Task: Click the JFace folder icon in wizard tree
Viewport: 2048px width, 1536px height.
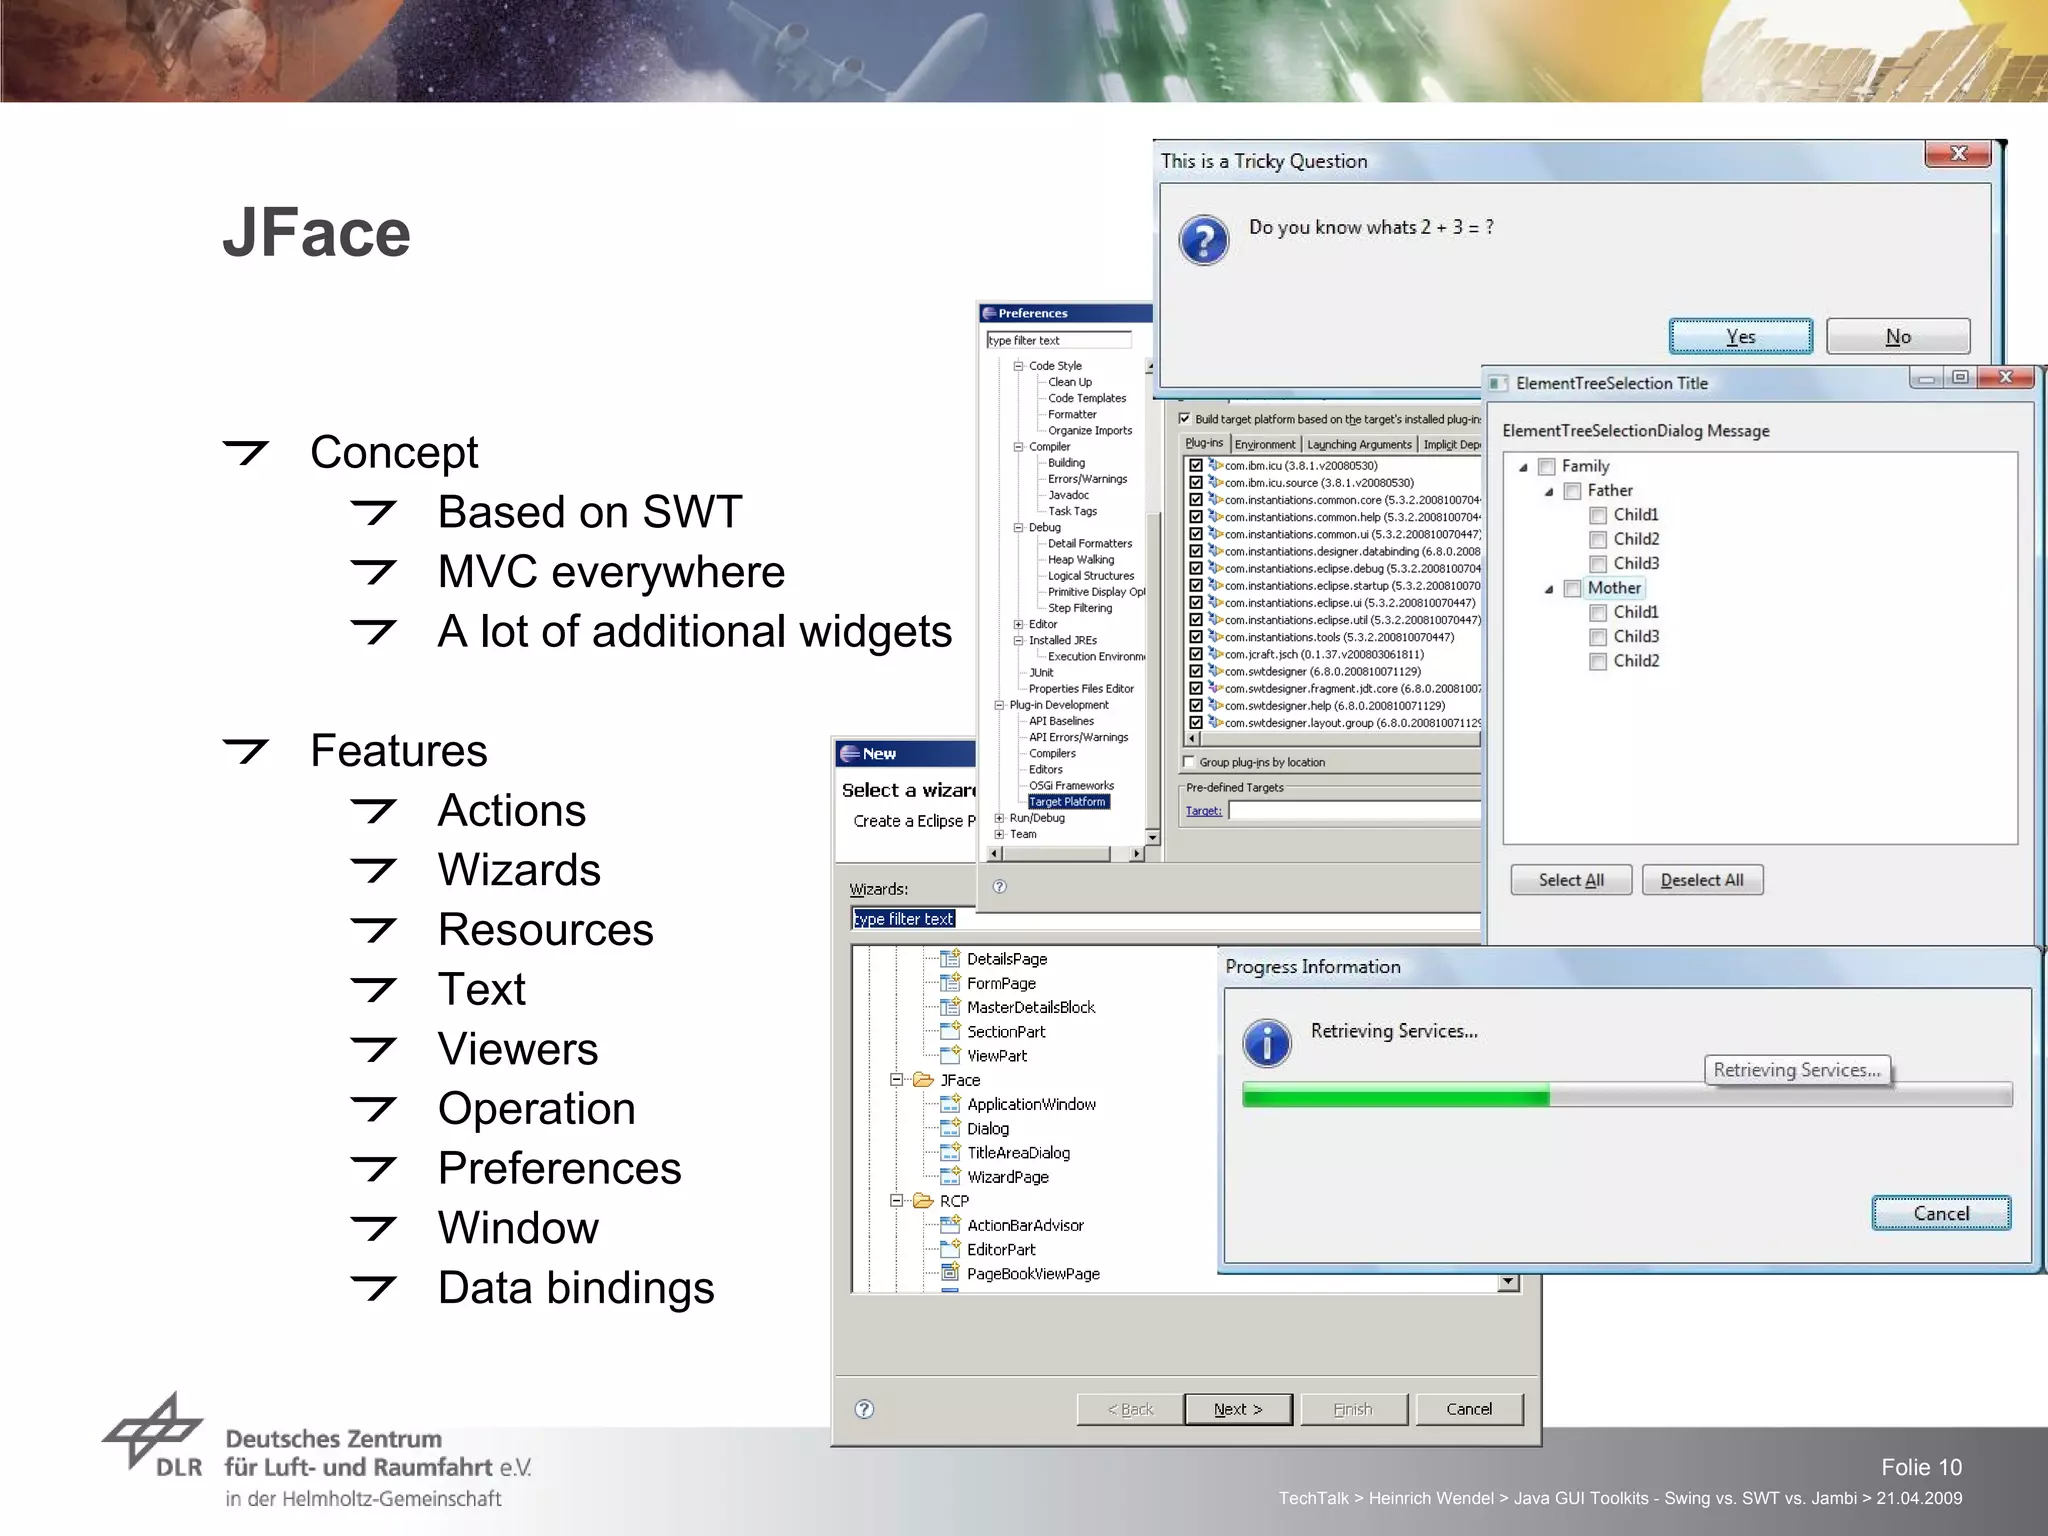Action: (923, 1080)
